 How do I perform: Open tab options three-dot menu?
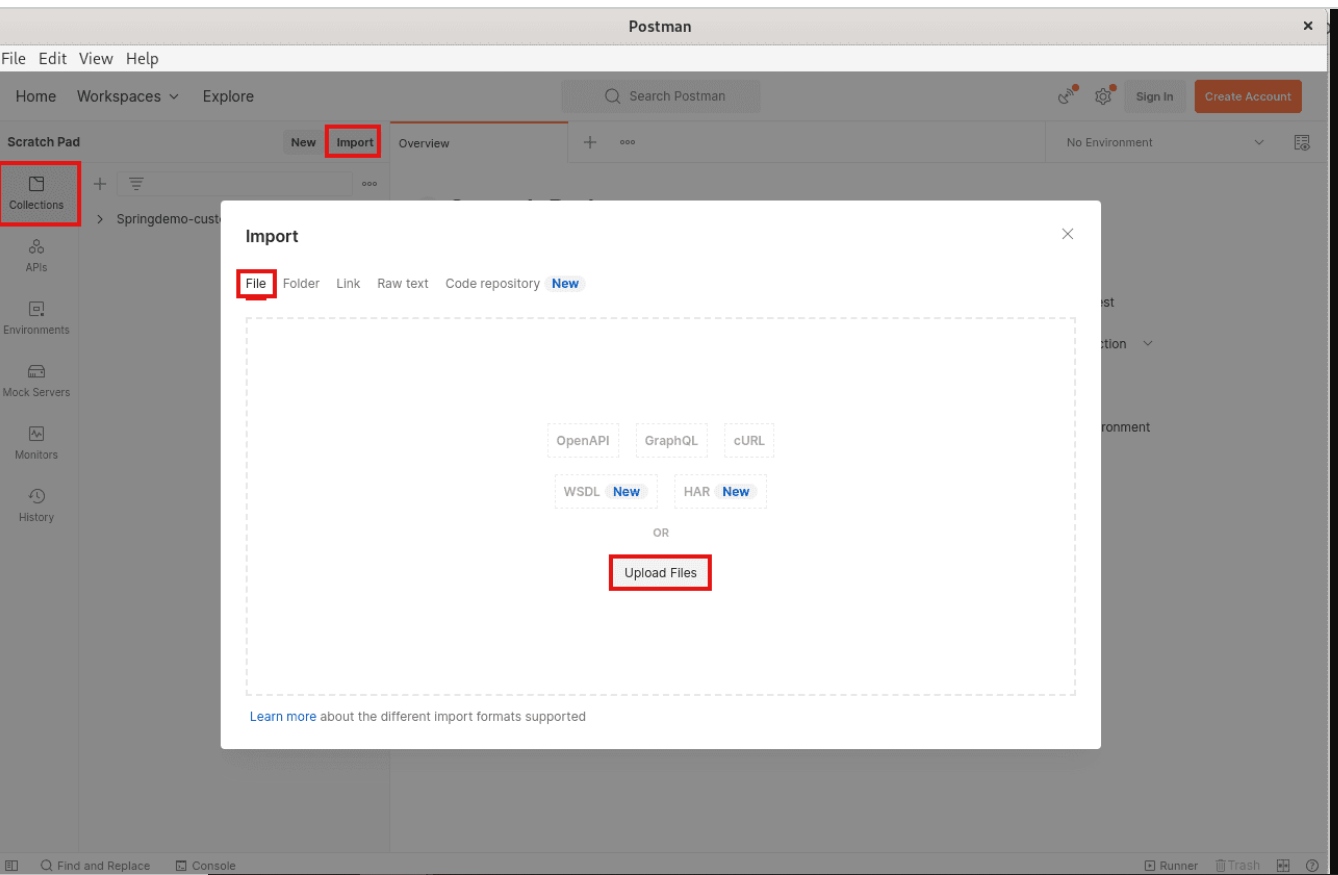(627, 143)
